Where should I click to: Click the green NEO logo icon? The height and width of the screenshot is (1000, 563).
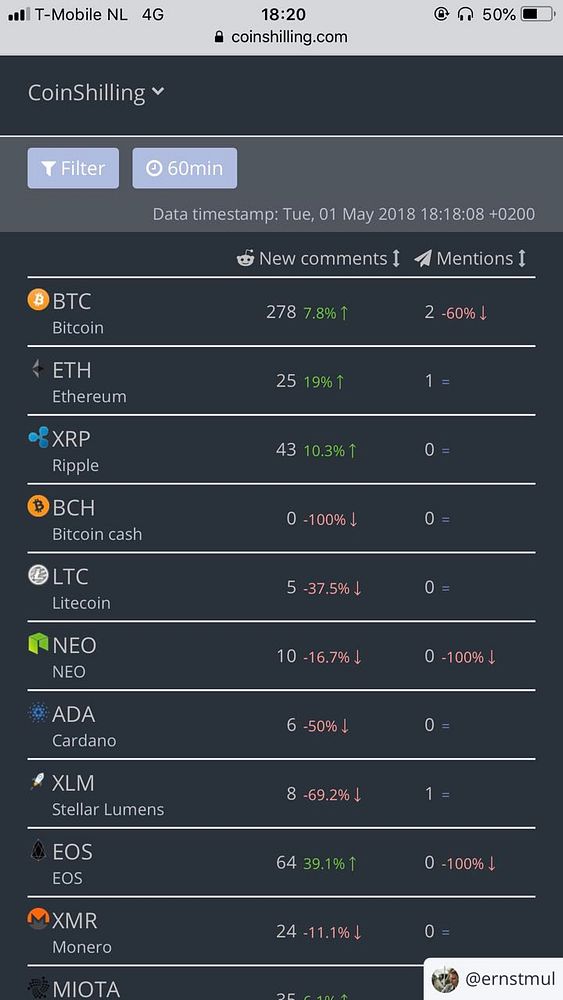(x=38, y=643)
